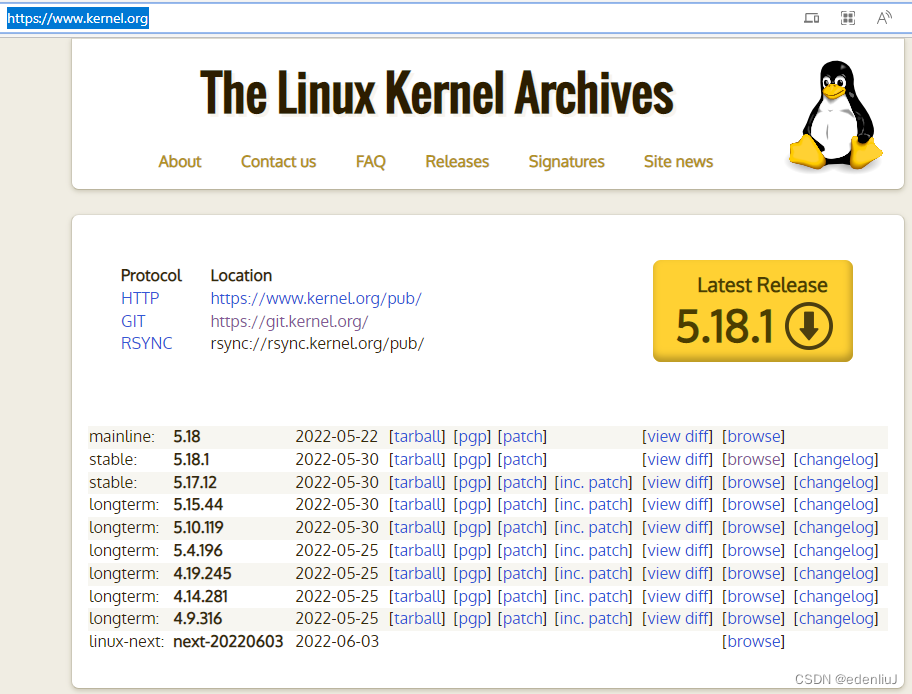Open the Signatures page

[x=567, y=162]
